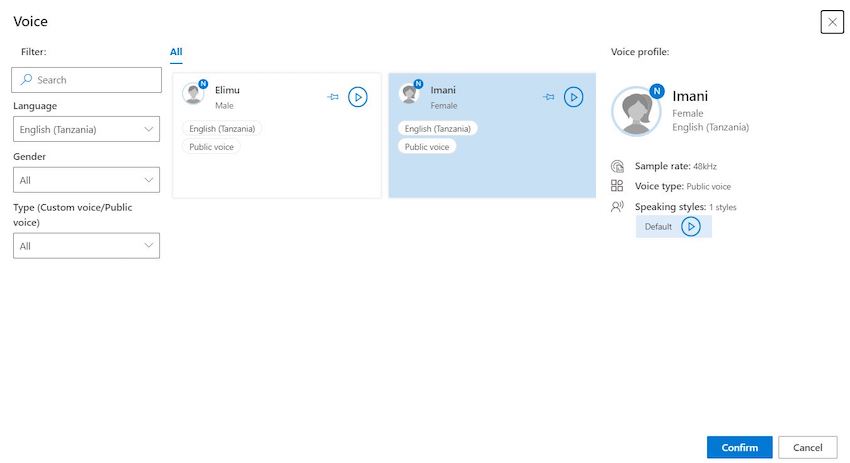Click English (Tanzania) tag on Elimu card

[222, 128]
